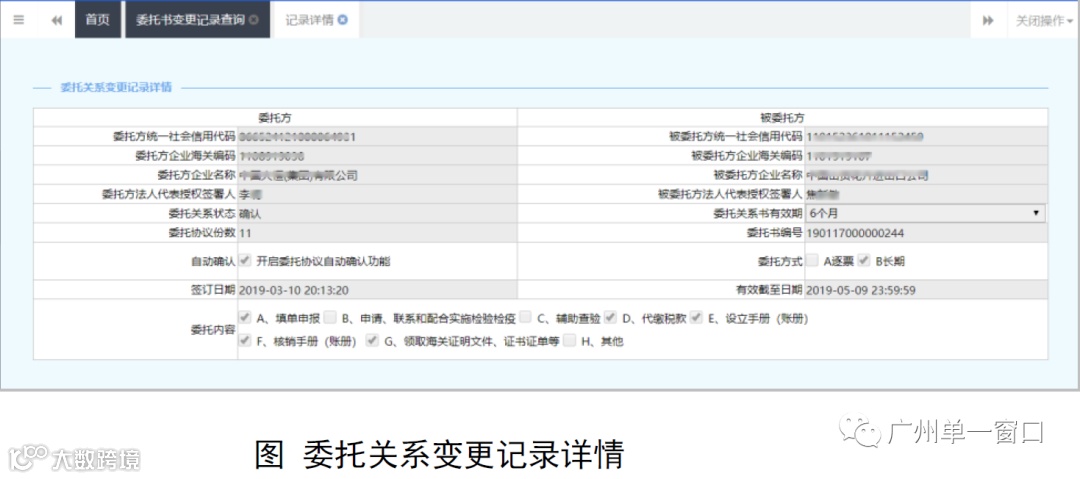Click the 委托关系状态 value 确认

pyautogui.click(x=250, y=214)
